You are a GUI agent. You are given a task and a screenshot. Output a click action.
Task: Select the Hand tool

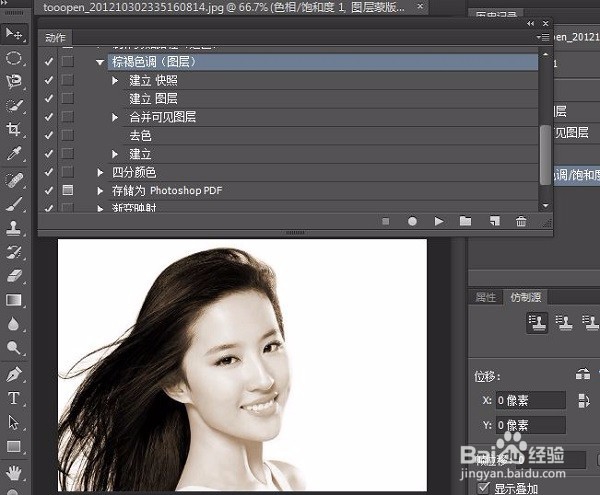point(14,473)
